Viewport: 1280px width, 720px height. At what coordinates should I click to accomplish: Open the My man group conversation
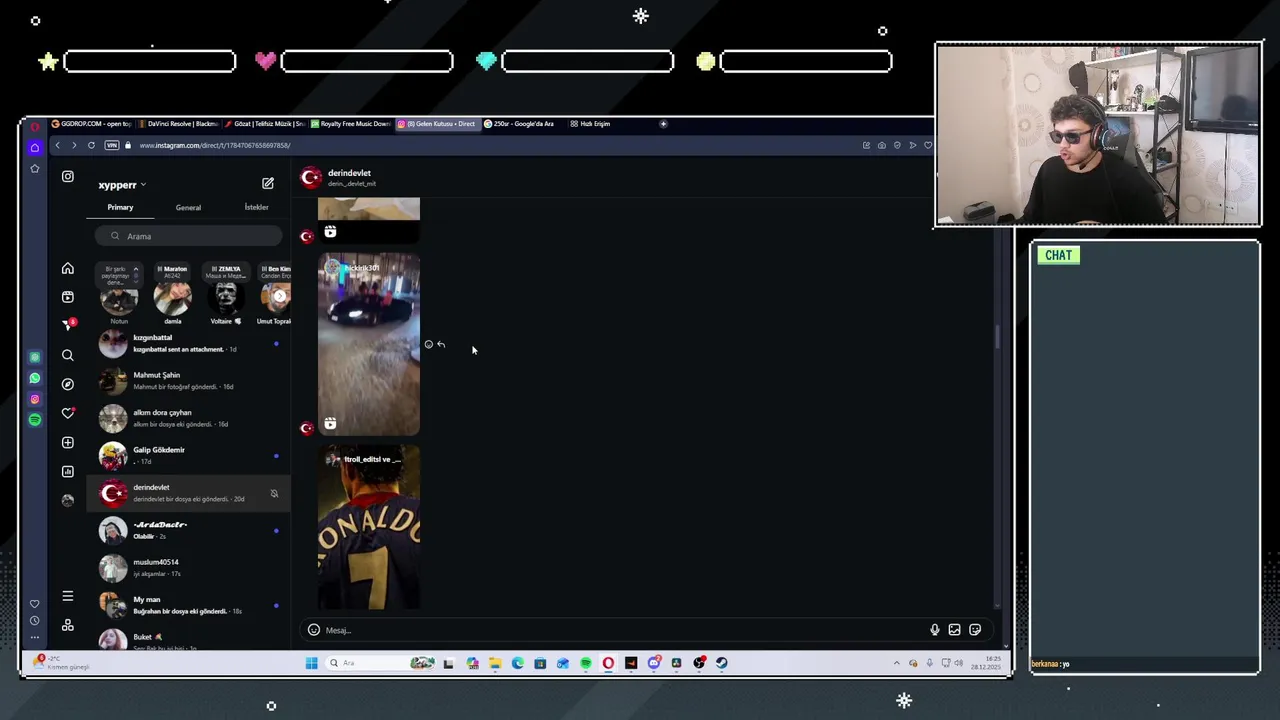(189, 605)
